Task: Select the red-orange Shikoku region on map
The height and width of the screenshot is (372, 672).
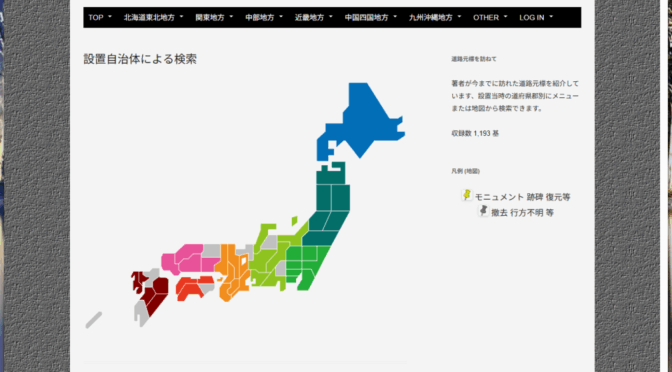Action: [x=191, y=286]
